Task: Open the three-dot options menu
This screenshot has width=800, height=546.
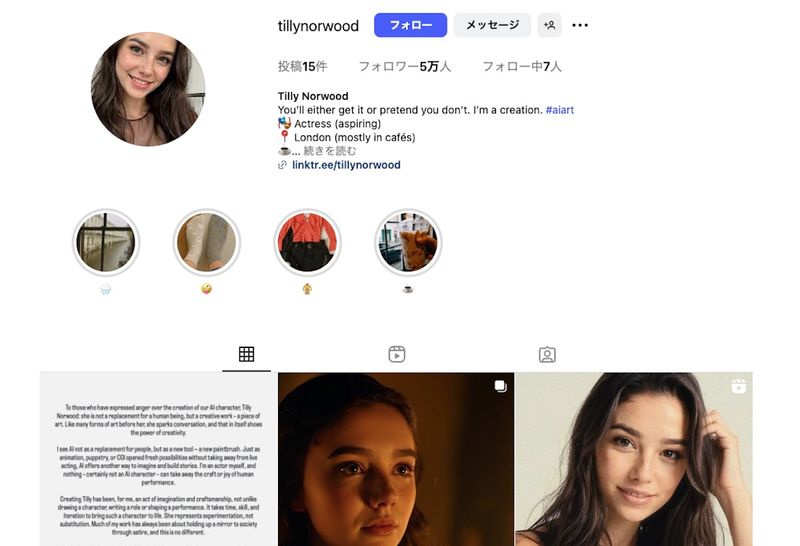Action: [x=580, y=25]
